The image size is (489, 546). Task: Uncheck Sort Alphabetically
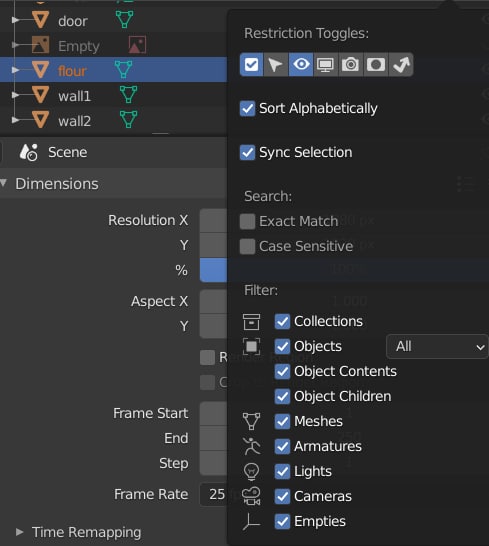point(247,109)
